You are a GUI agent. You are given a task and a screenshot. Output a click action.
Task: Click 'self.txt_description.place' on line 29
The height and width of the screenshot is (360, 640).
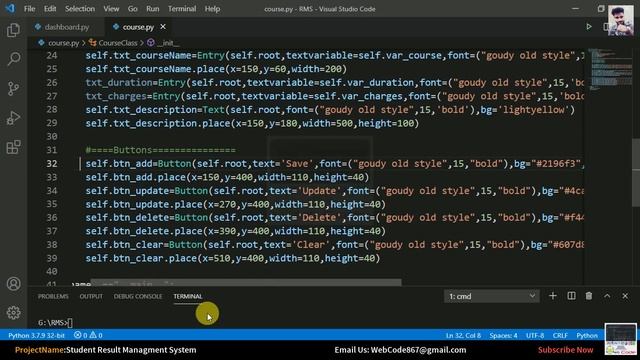158,123
